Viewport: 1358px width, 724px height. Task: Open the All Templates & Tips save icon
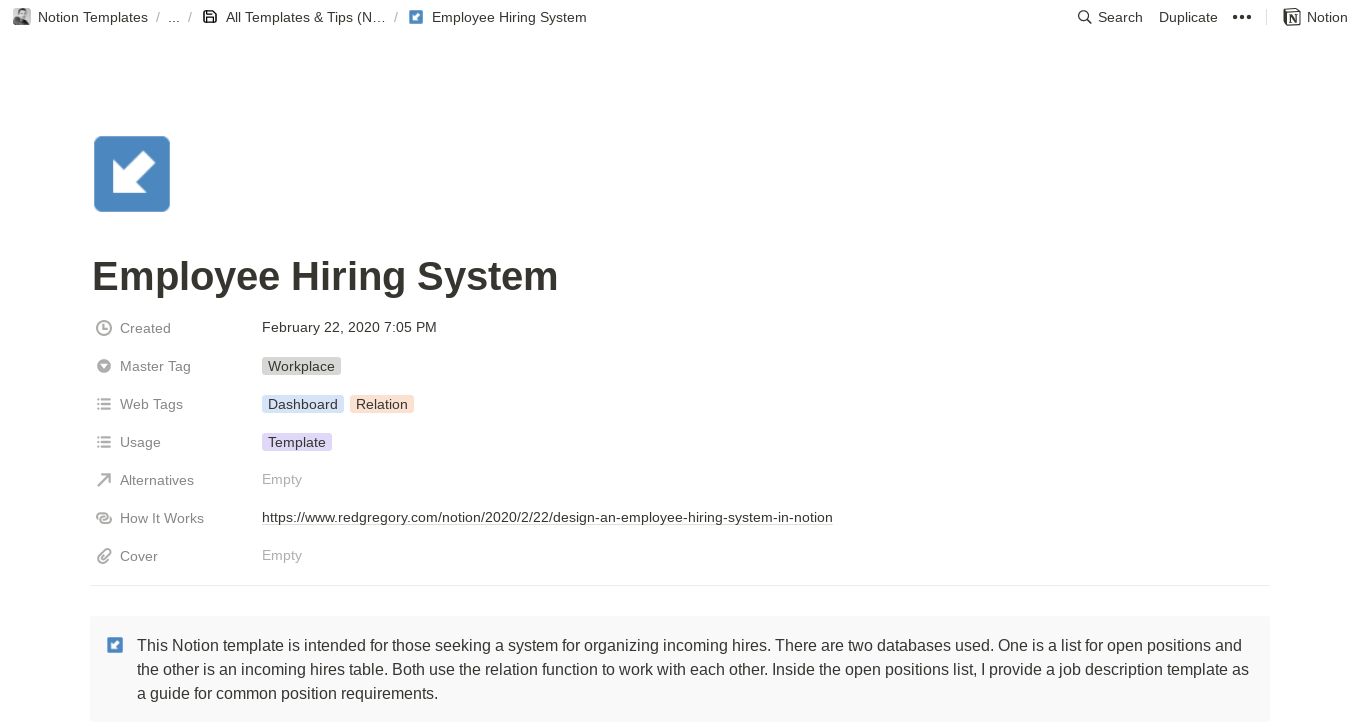(210, 17)
